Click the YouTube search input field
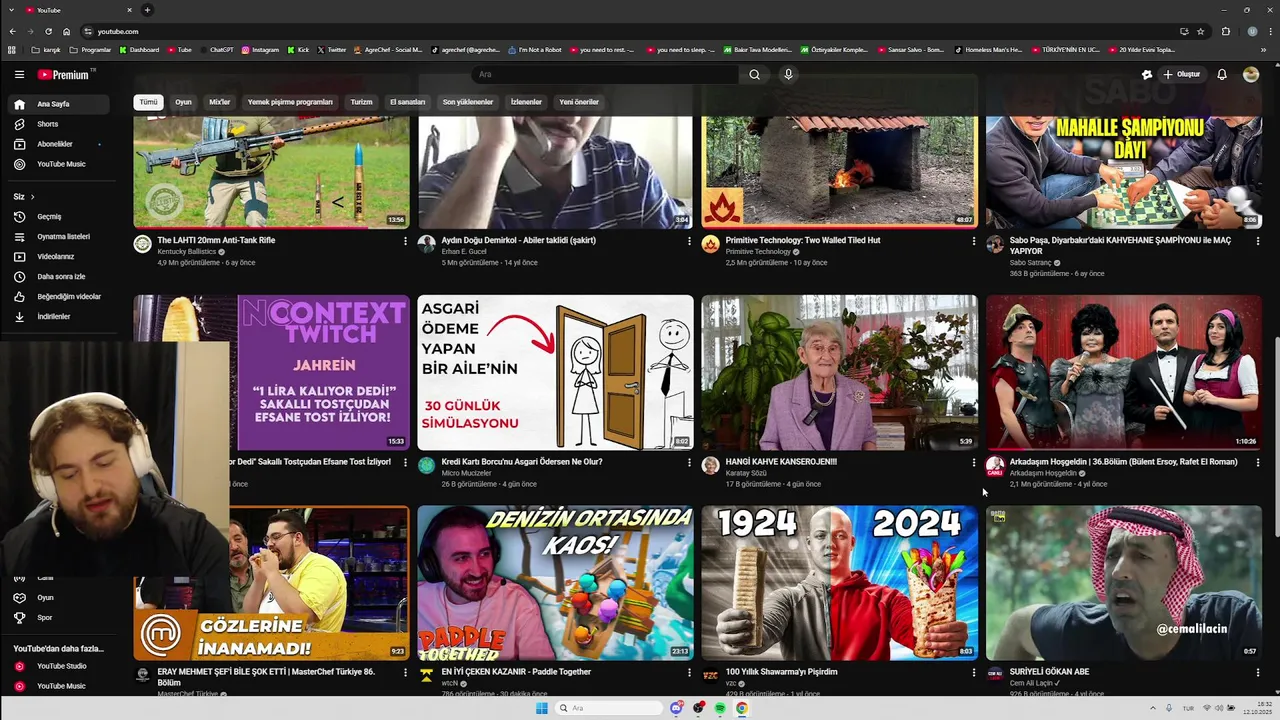1280x720 pixels. 605,74
